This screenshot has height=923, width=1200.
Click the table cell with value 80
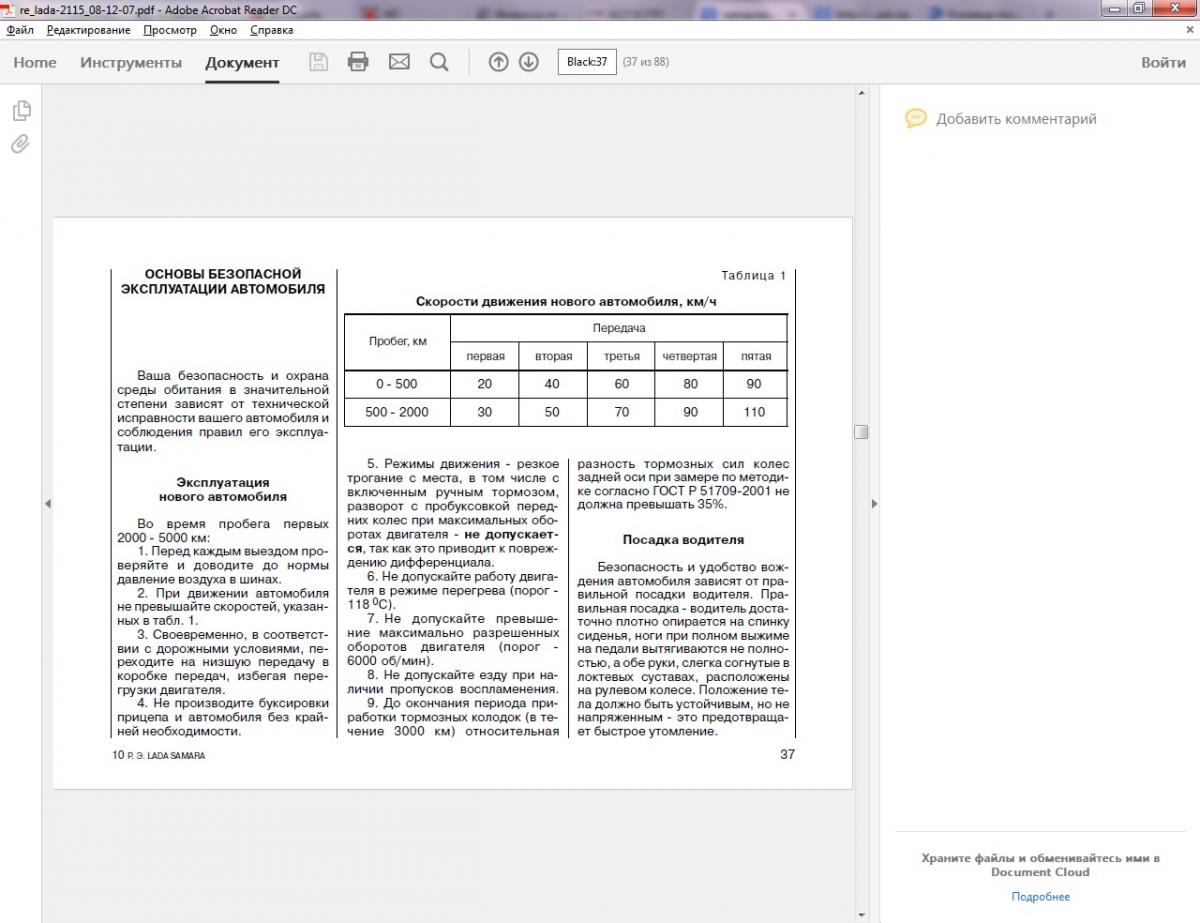pyautogui.click(x=689, y=384)
